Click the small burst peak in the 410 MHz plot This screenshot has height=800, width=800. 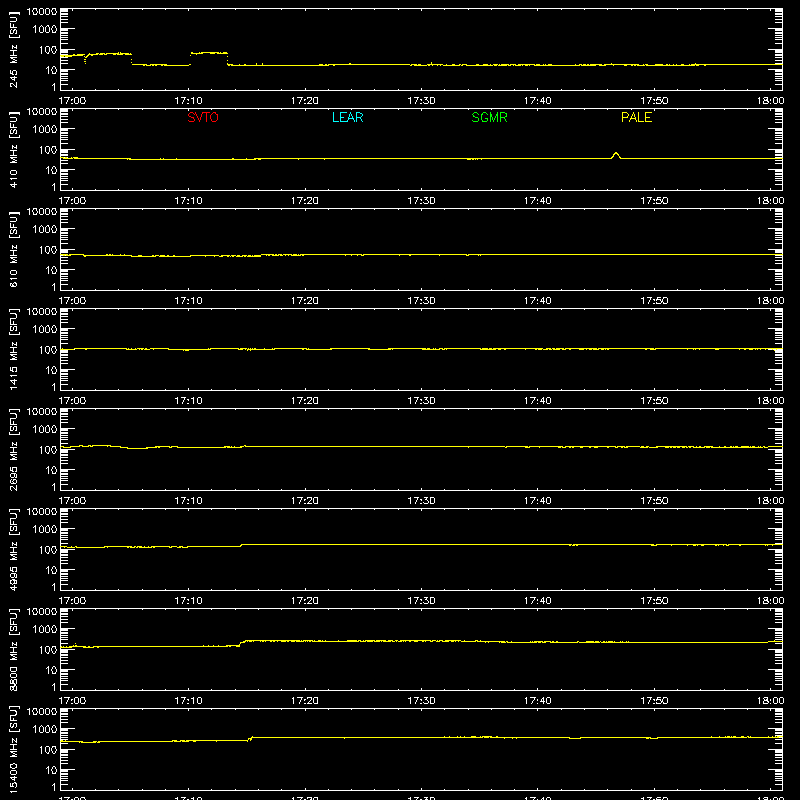[616, 155]
